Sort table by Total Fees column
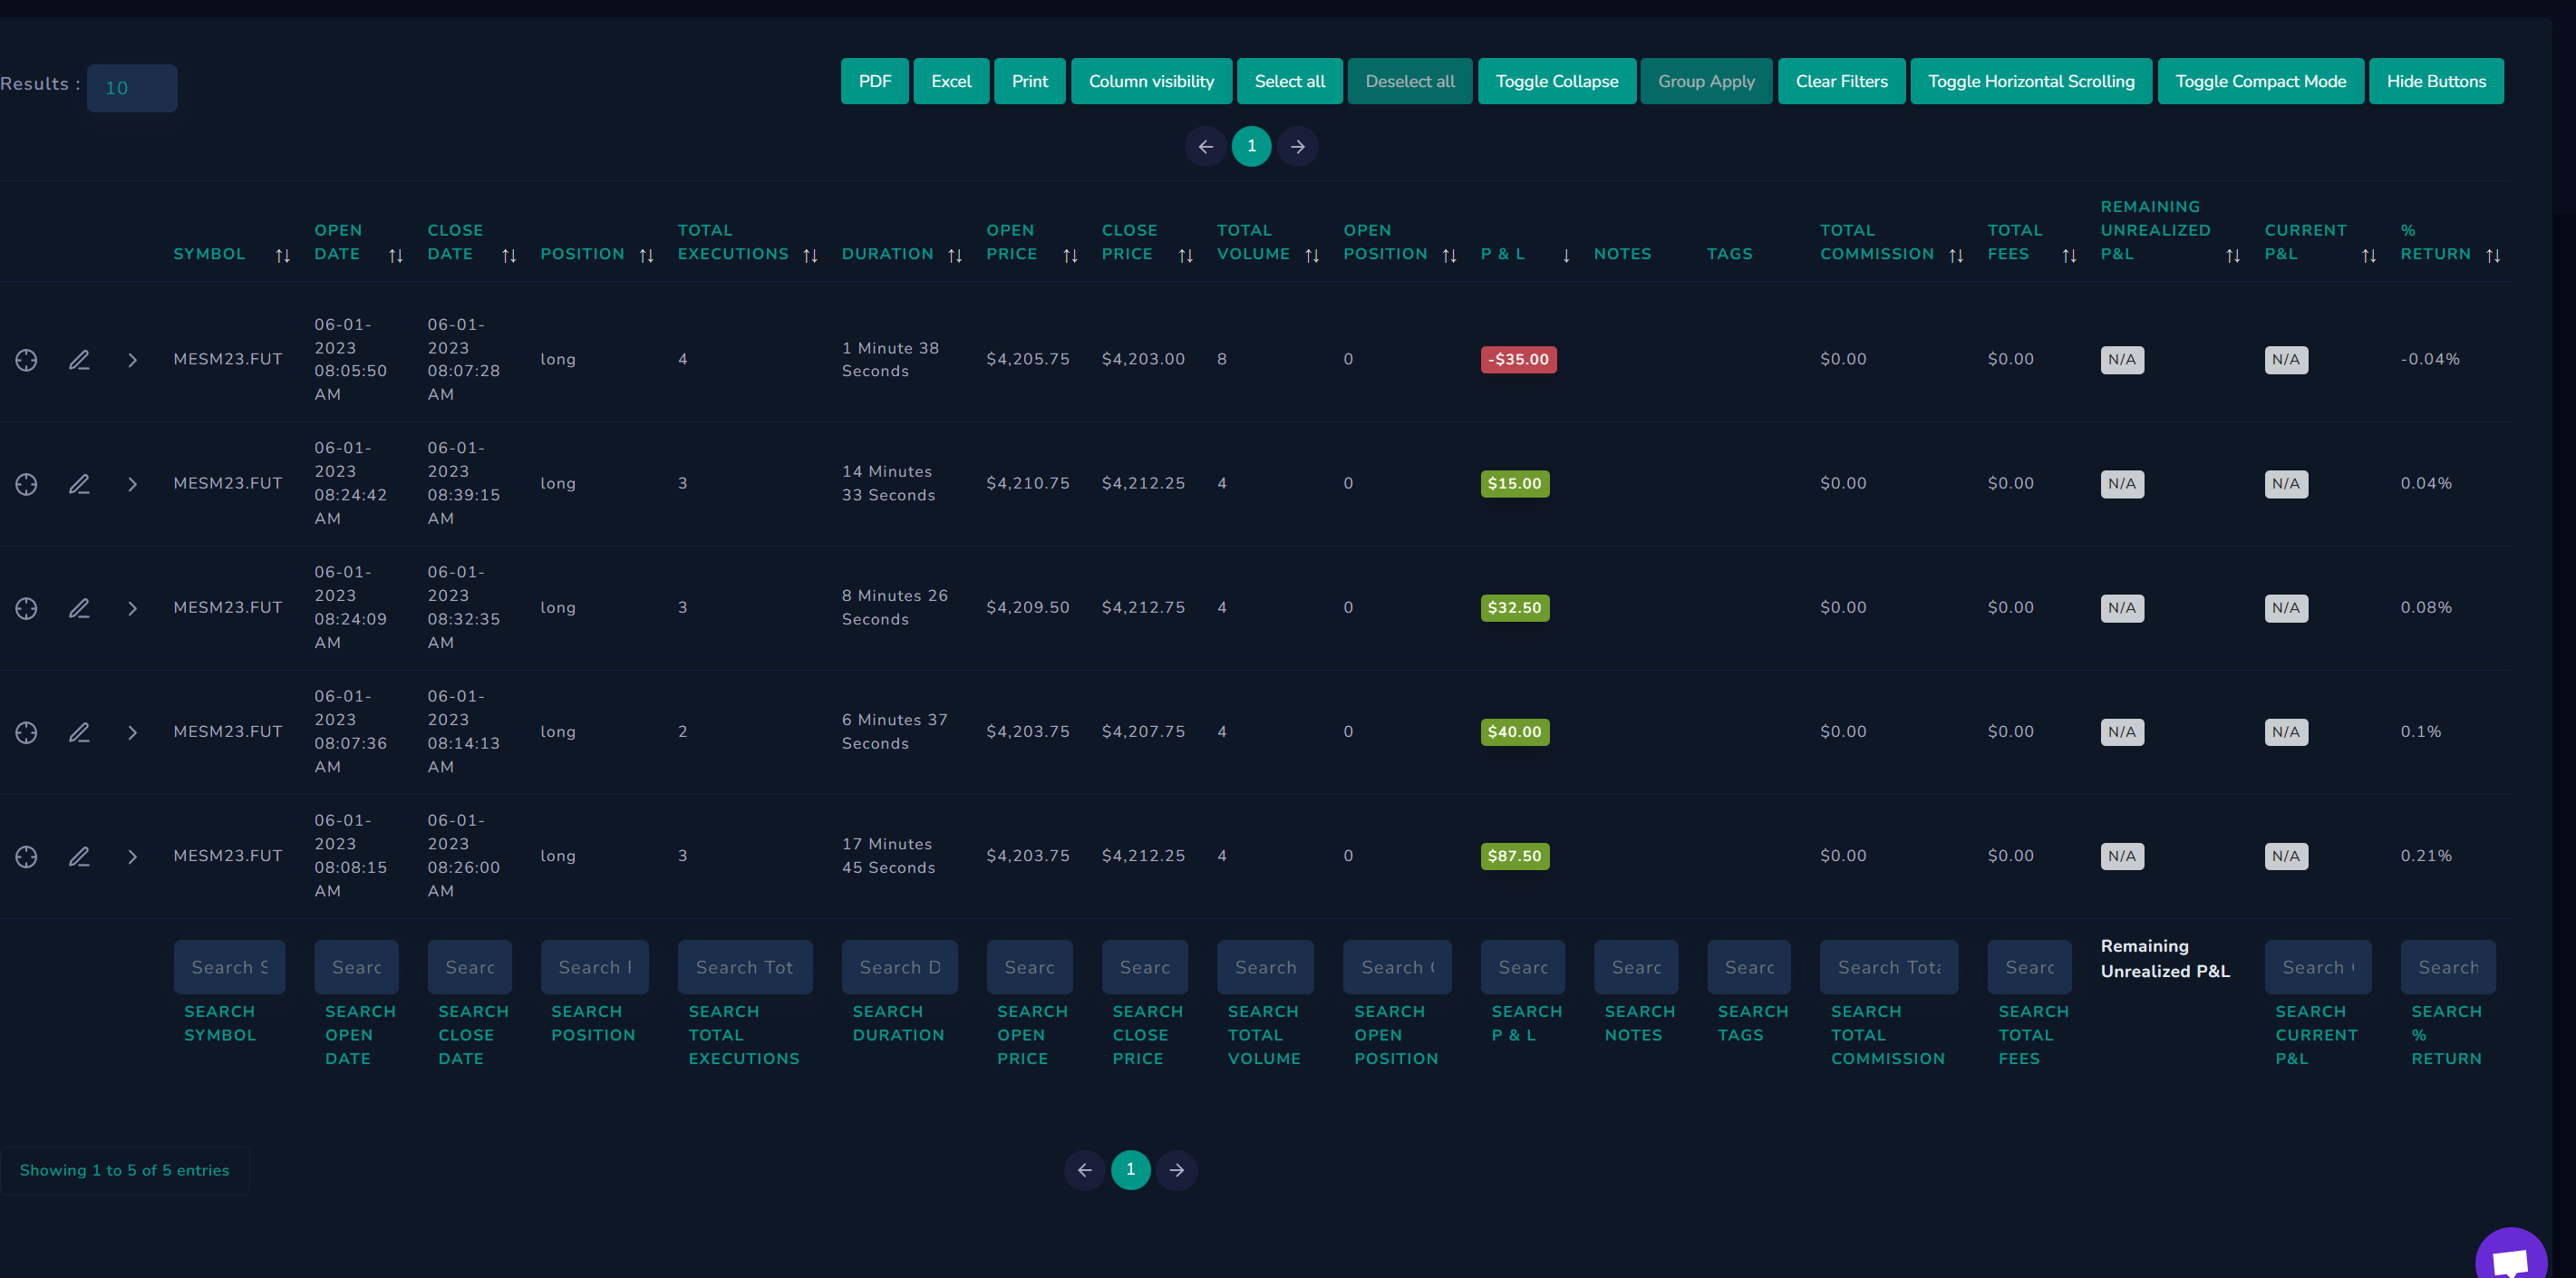Viewport: 2576px width, 1278px height. click(2070, 256)
